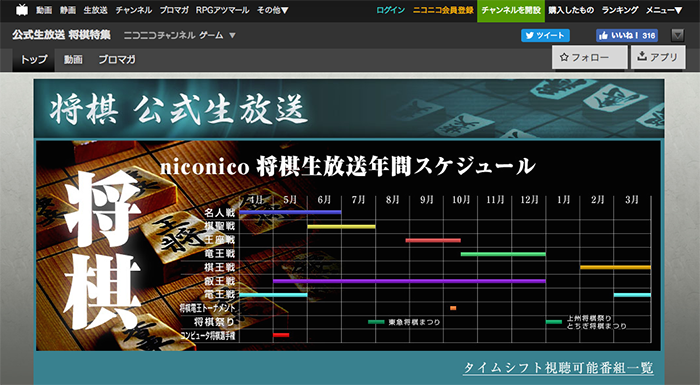Screen dimensions: 700x385
Task: Open 生放送 in the top navigation
Action: pyautogui.click(x=95, y=10)
